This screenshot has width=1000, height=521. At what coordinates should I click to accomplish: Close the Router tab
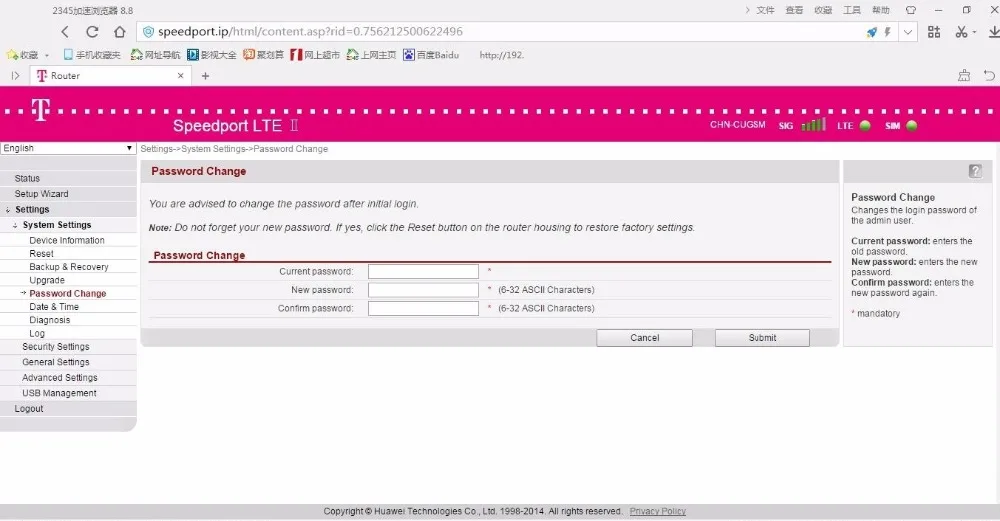(x=180, y=75)
